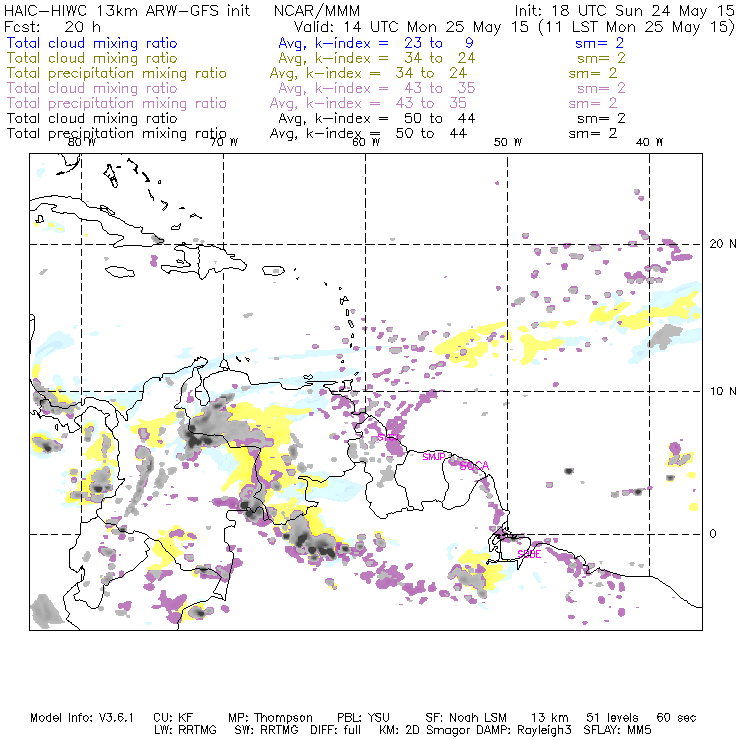Click the 'SF: Noah LSM' model setting
The image size is (740, 740).
tap(466, 718)
